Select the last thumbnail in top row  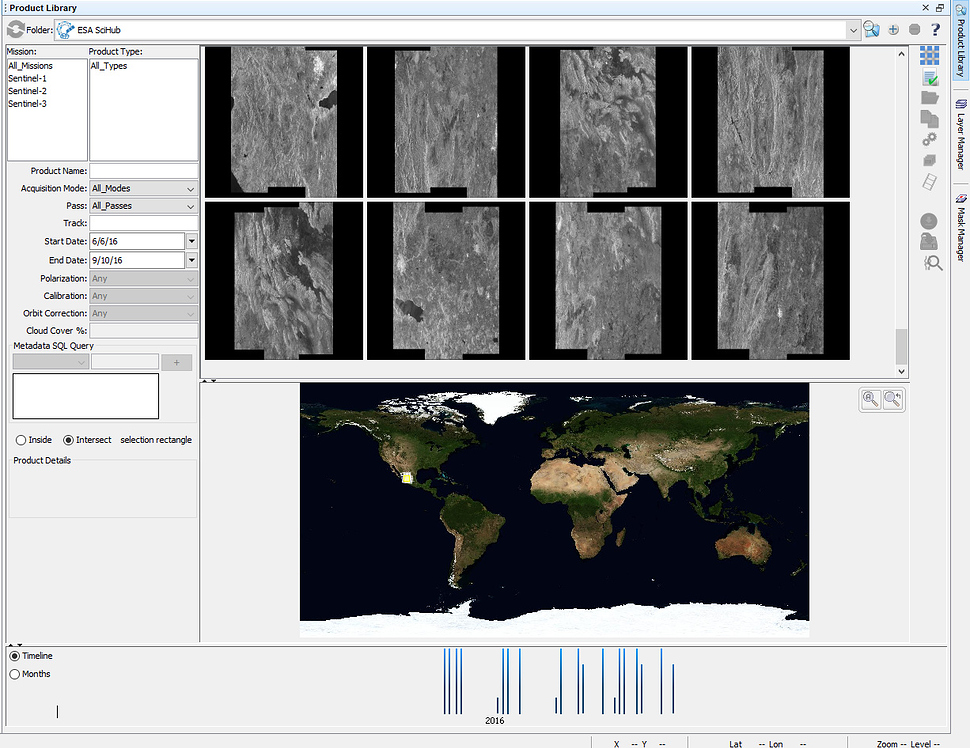pos(770,123)
